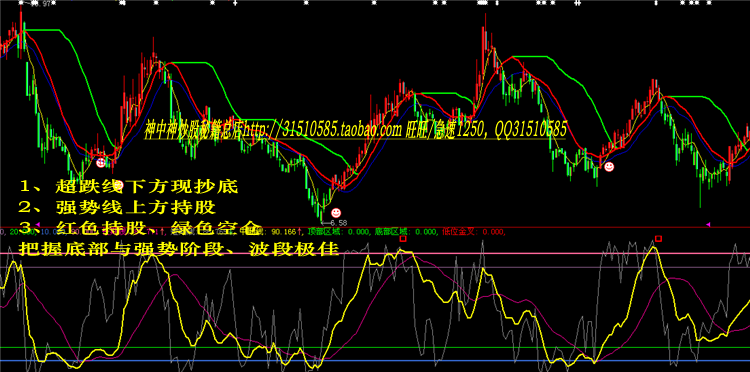Click the green horizontal bottom-zone line

[375, 347]
